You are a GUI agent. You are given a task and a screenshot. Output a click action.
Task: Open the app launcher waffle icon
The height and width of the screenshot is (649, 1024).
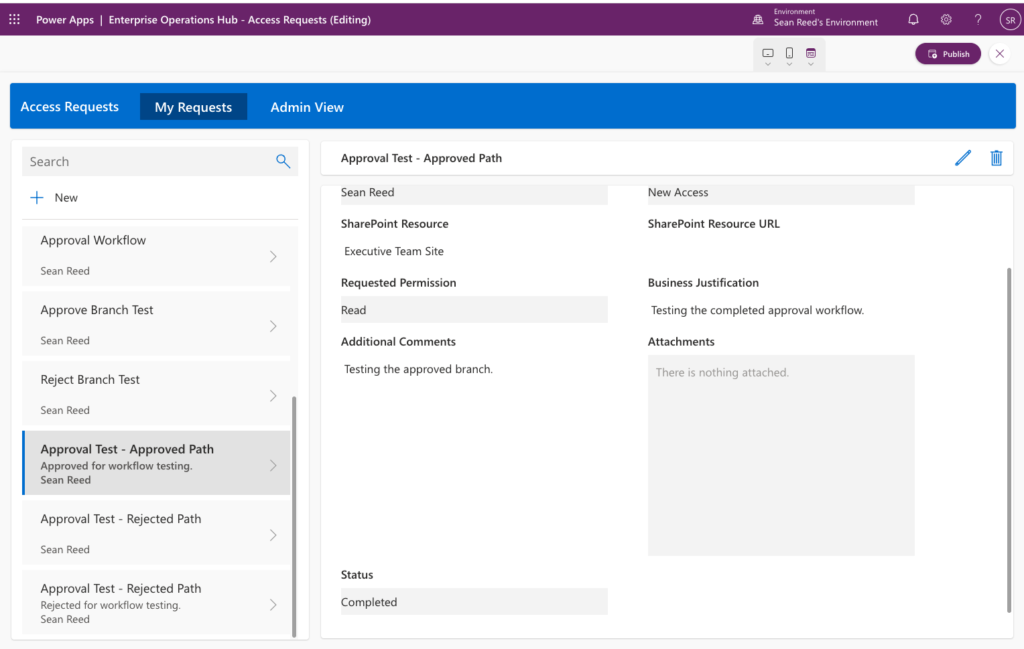point(14,20)
